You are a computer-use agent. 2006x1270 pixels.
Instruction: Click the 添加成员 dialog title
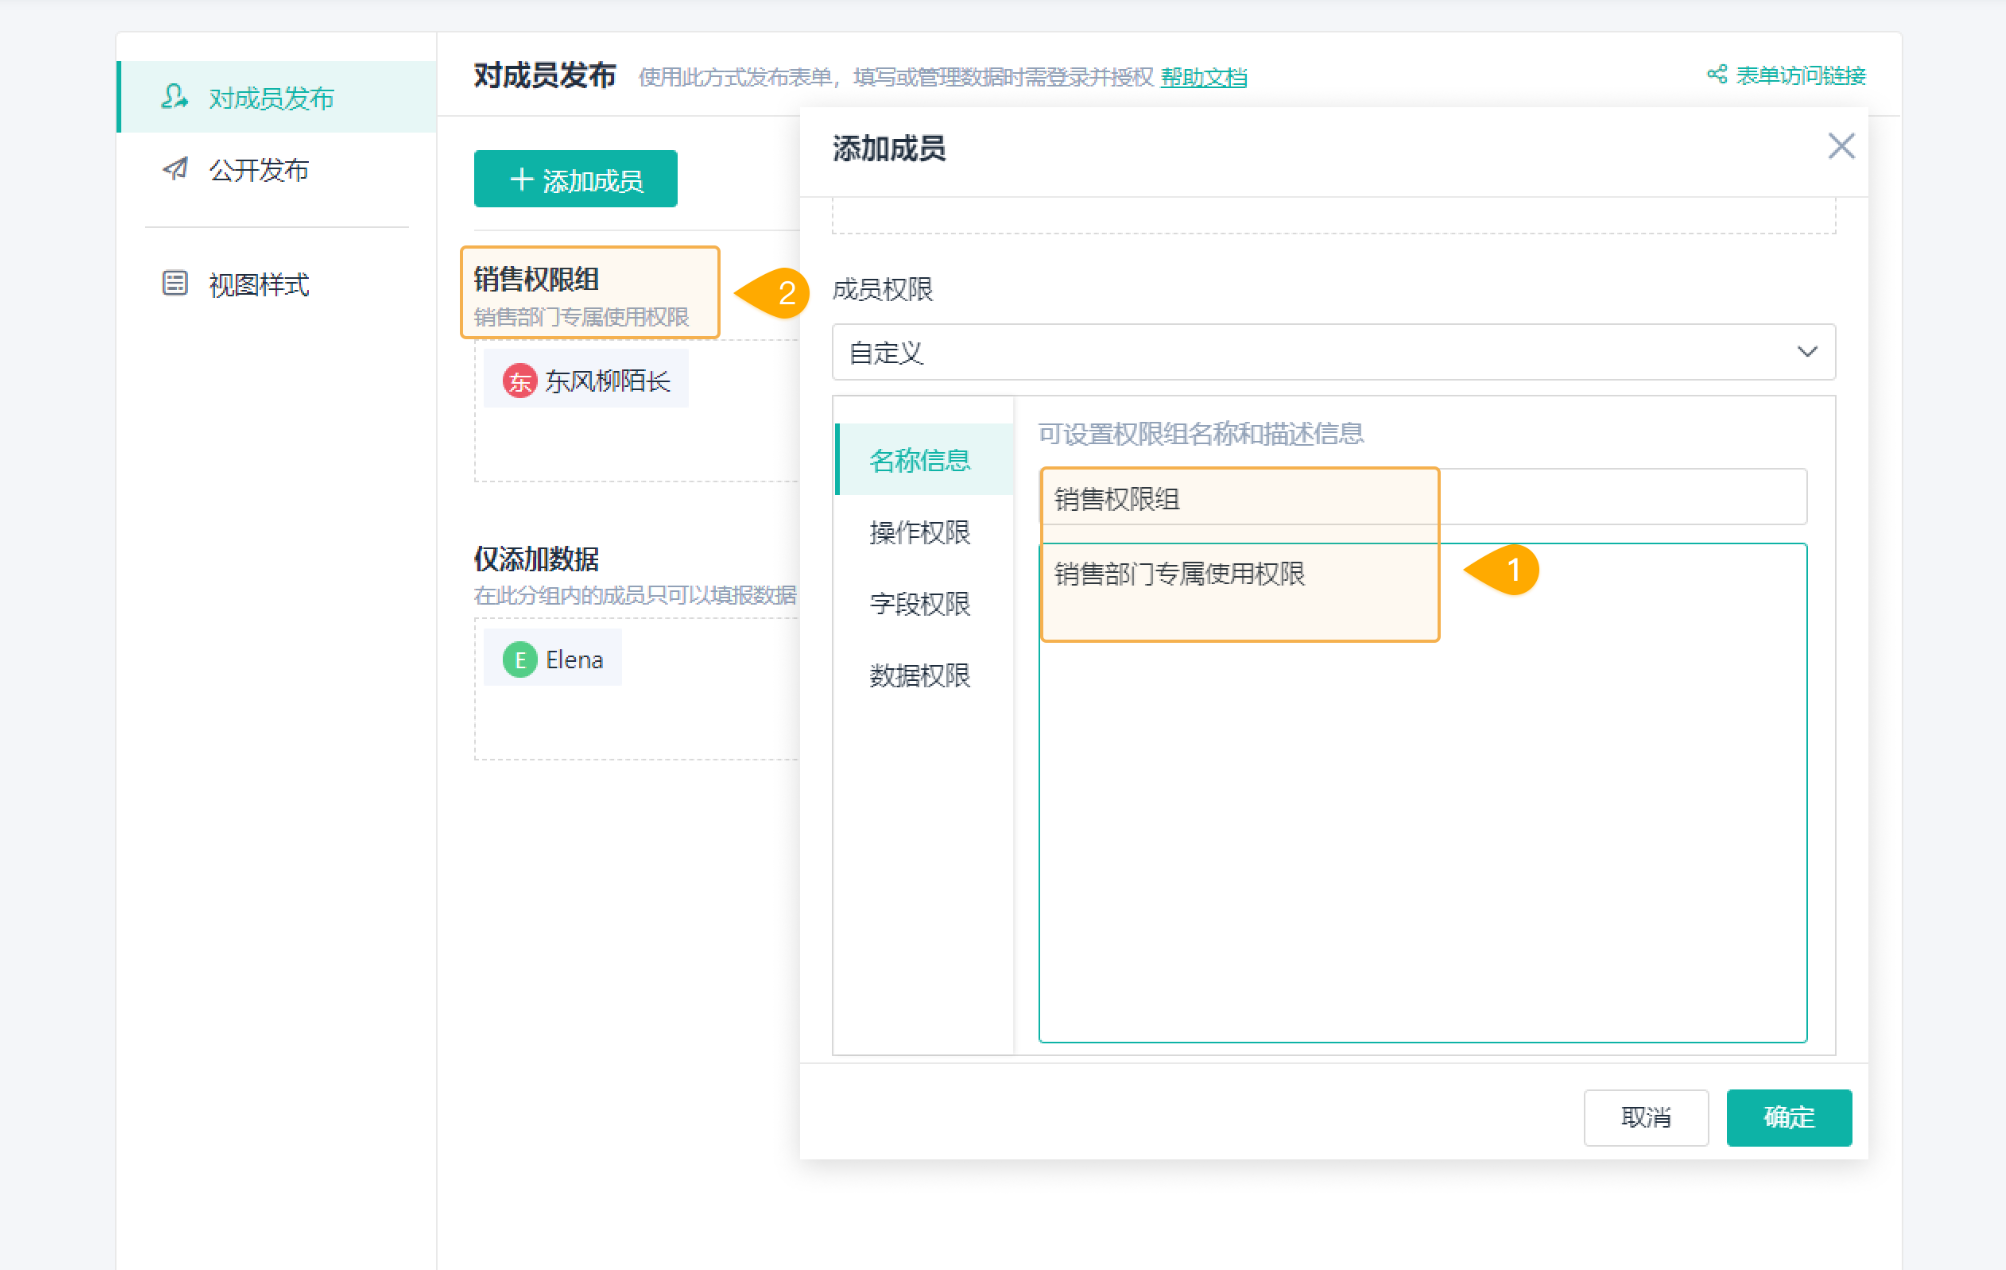(x=889, y=148)
